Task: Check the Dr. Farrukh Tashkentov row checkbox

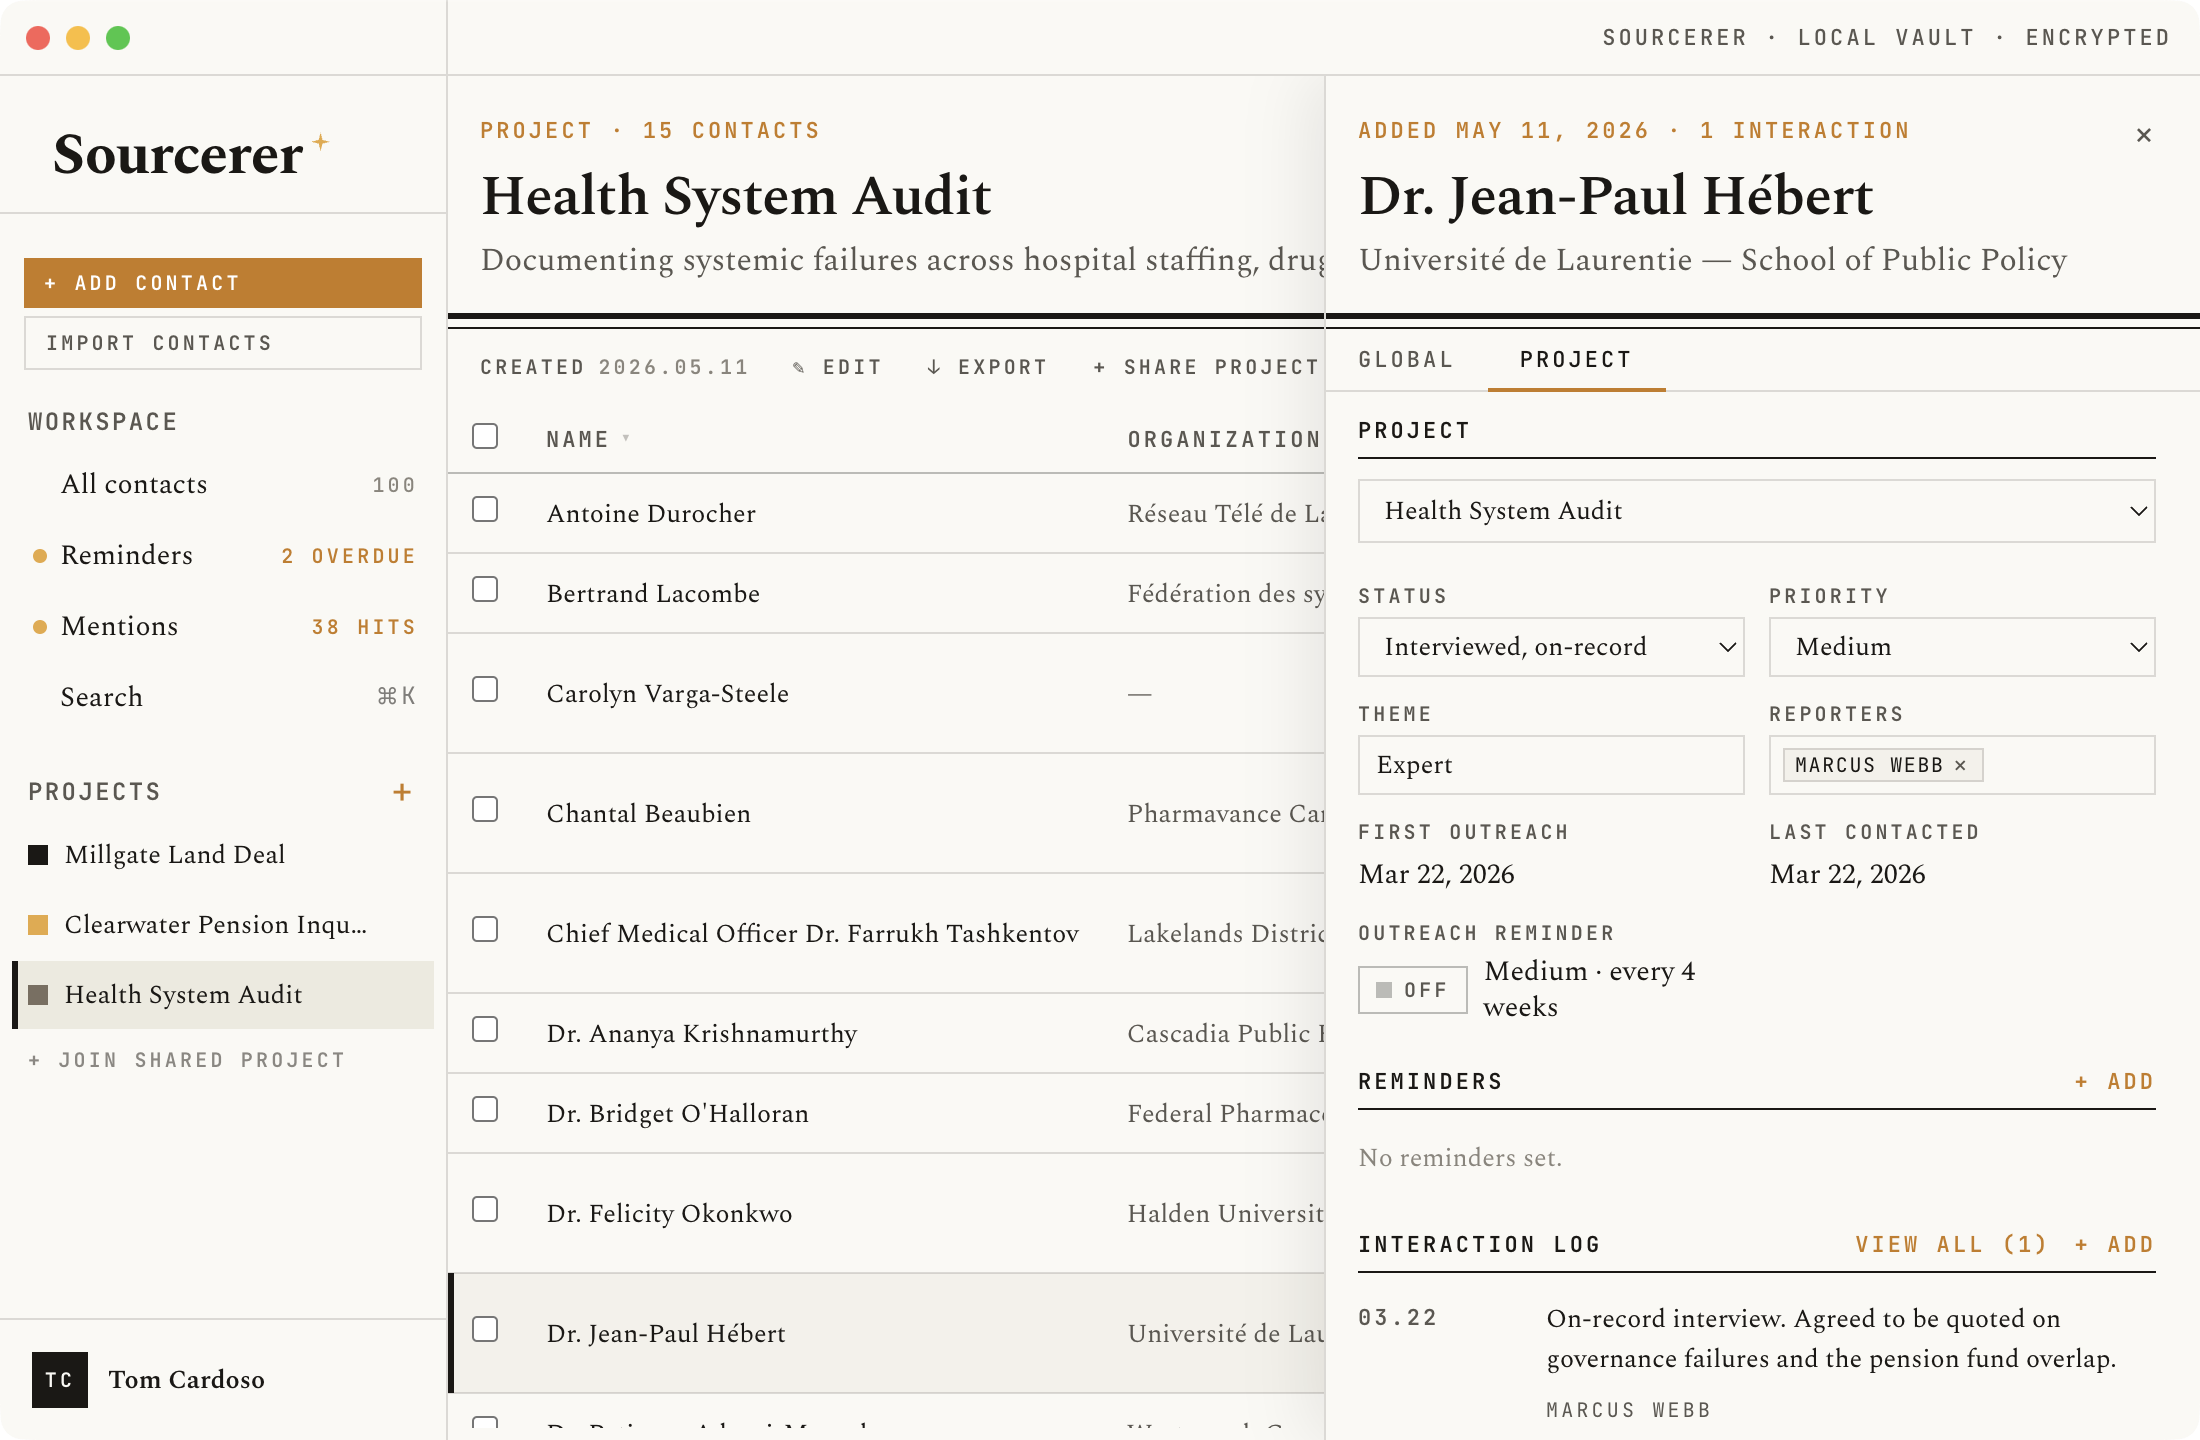Action: coord(485,929)
